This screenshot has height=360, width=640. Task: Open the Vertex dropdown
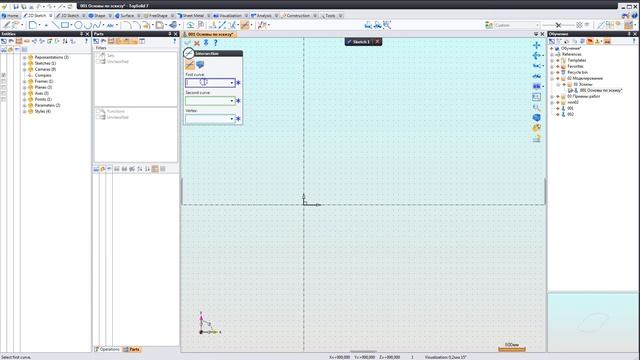[x=232, y=119]
